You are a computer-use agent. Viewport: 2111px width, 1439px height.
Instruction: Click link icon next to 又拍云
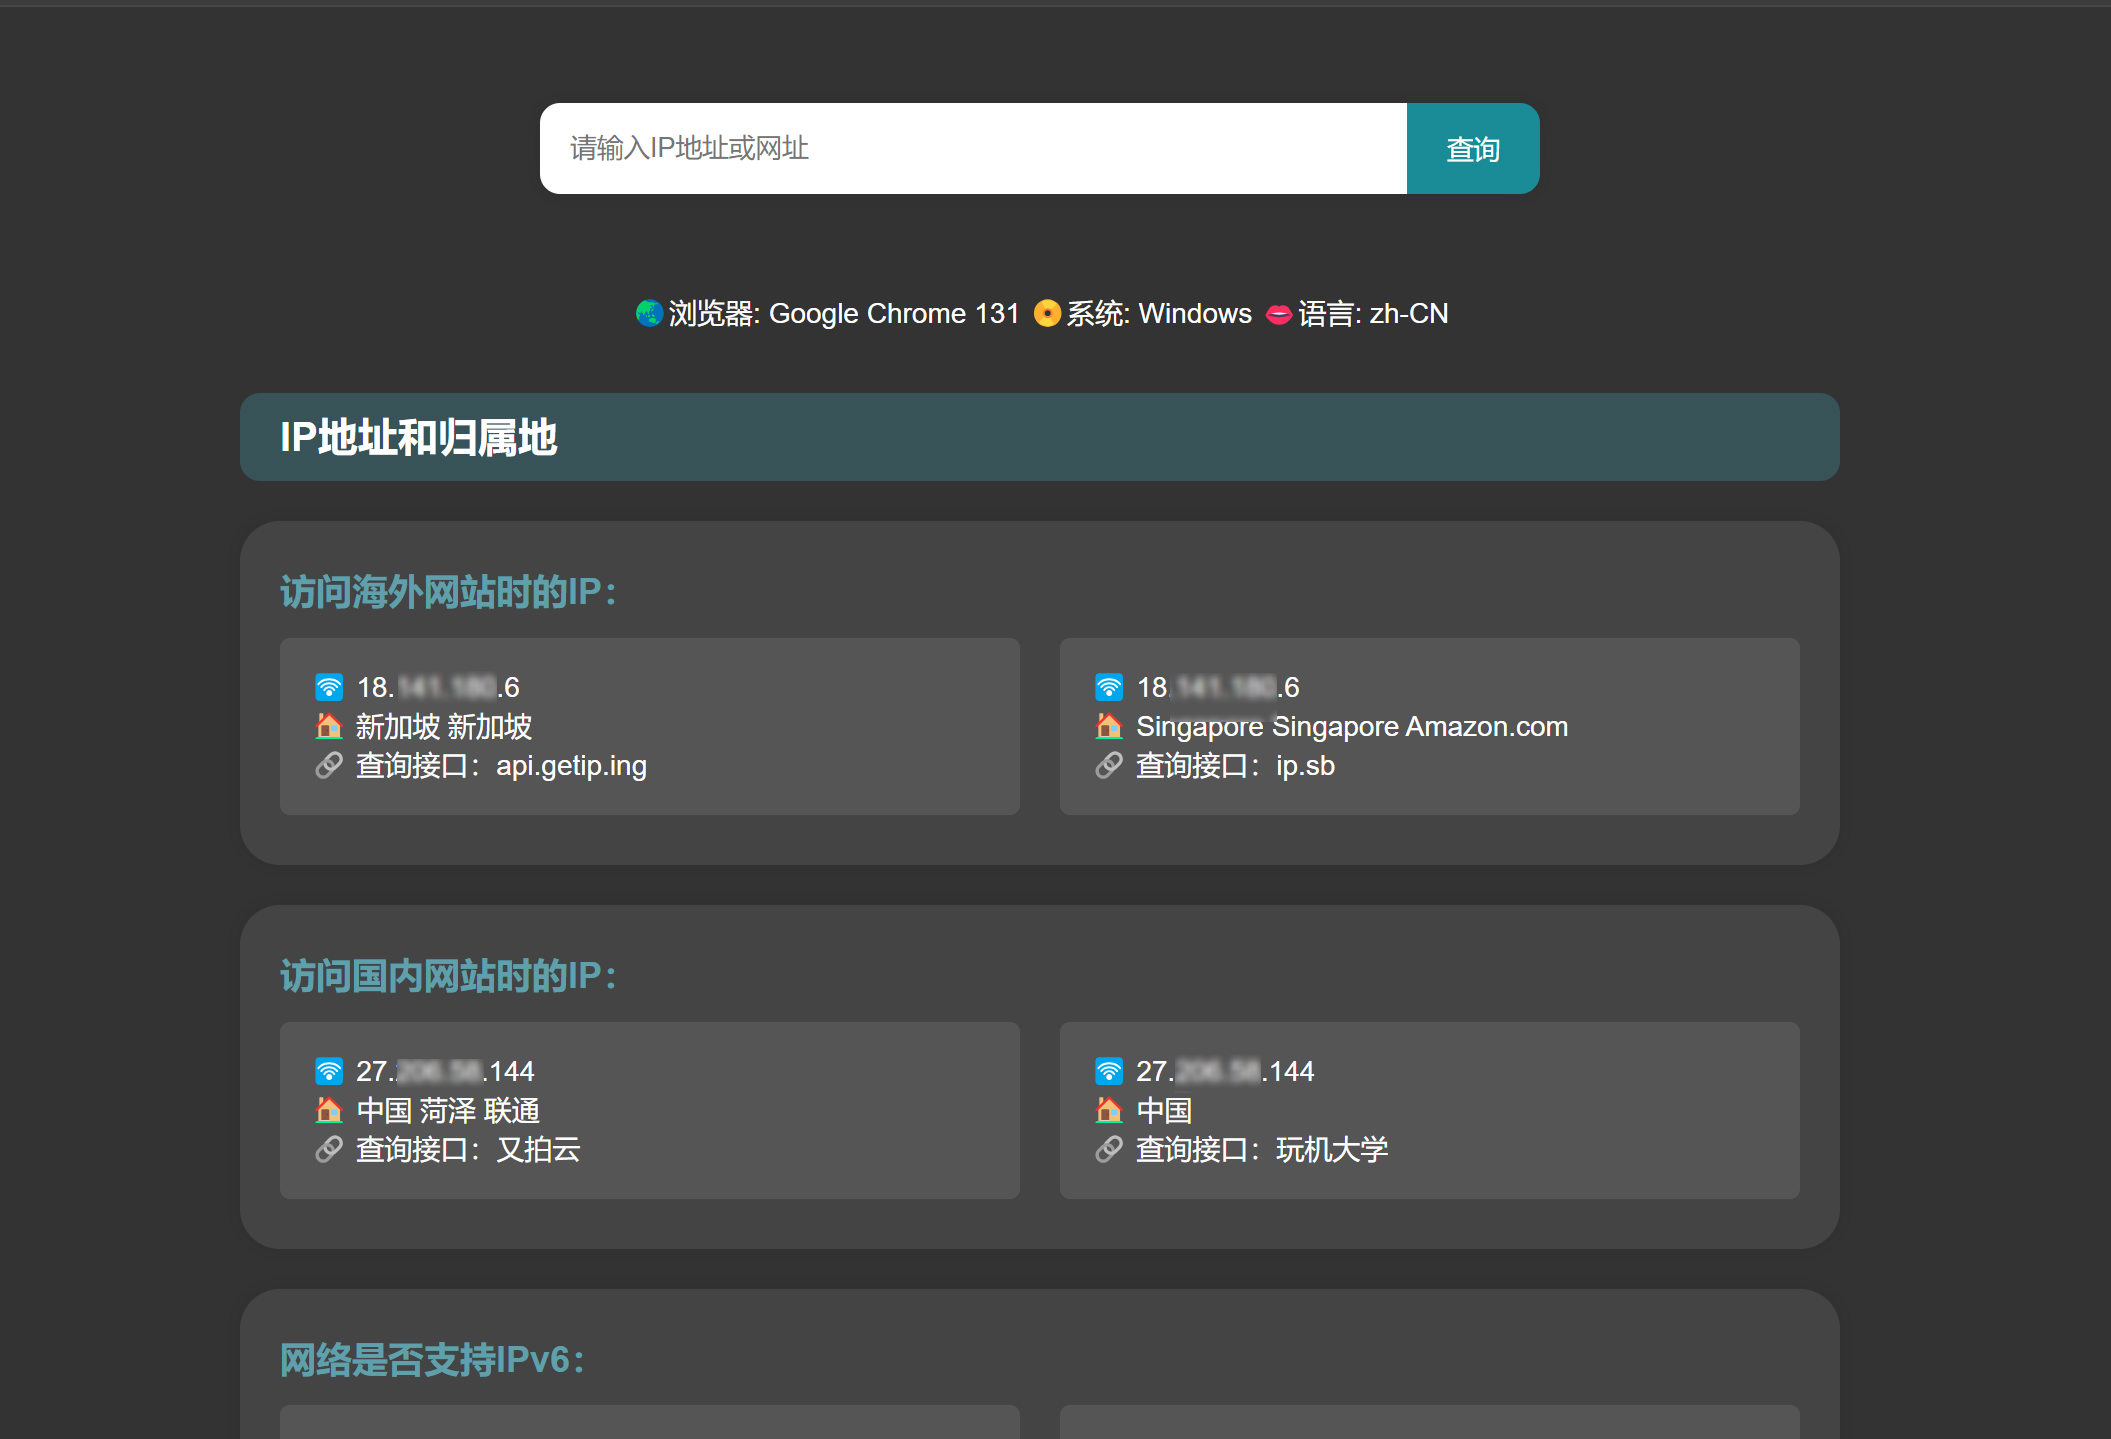[x=329, y=1150]
